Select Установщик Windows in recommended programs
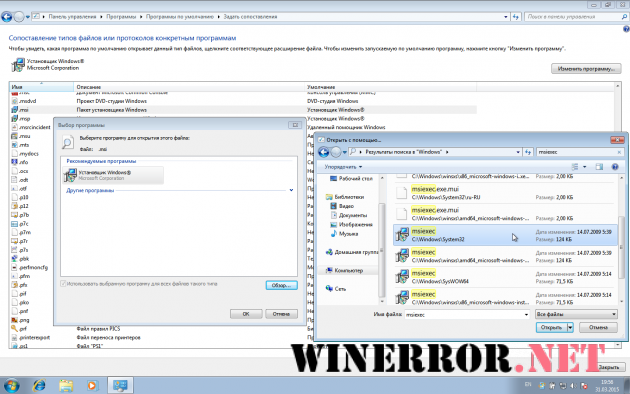The image size is (630, 394). pyautogui.click(x=113, y=175)
